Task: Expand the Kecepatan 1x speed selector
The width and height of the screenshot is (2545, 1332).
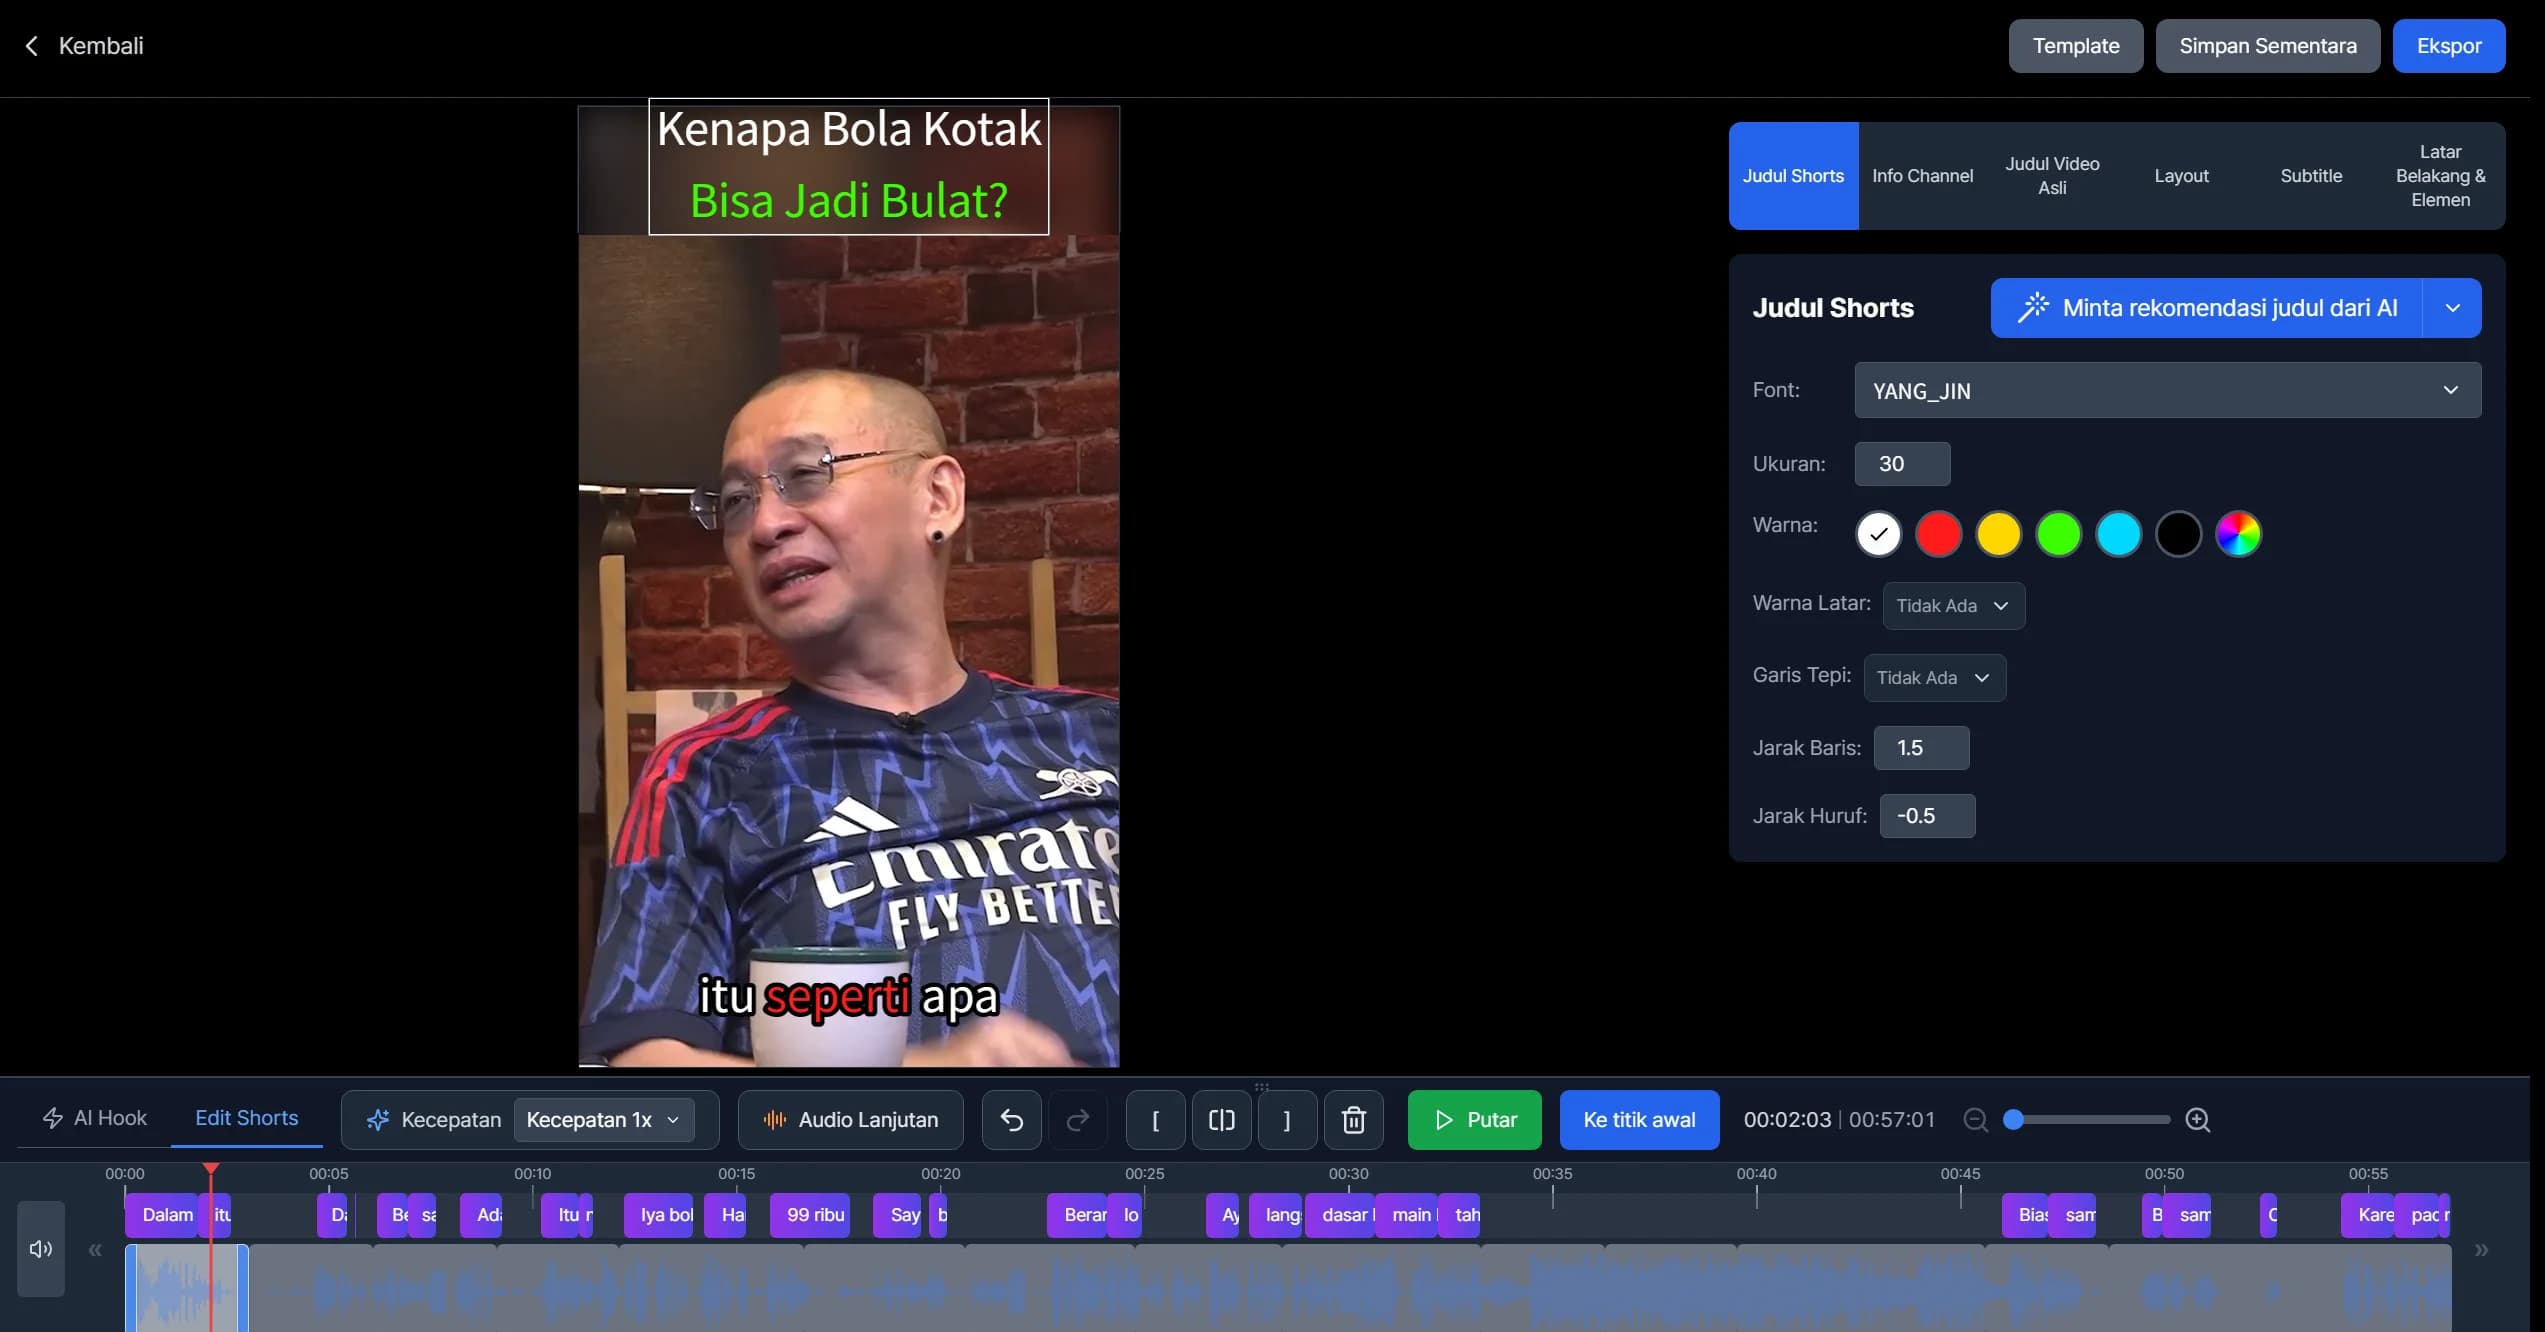Action: pyautogui.click(x=602, y=1120)
